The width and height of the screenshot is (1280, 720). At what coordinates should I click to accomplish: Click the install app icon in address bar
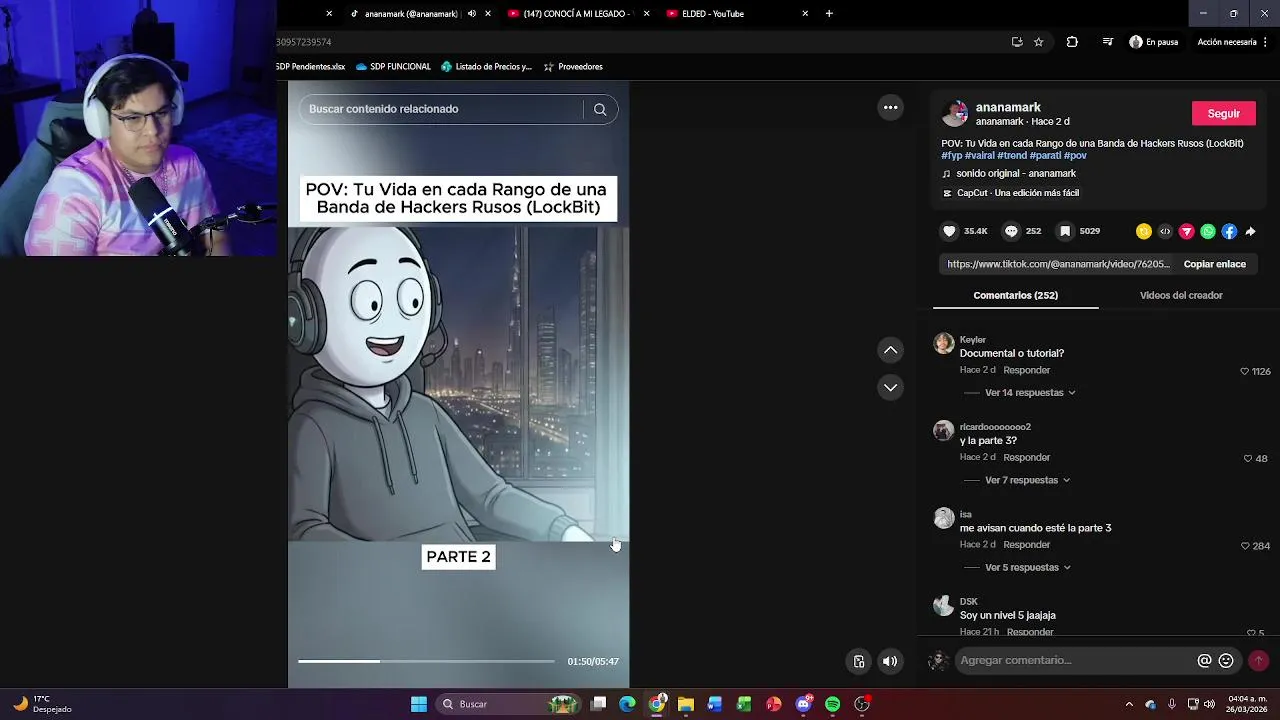pyautogui.click(x=1017, y=42)
